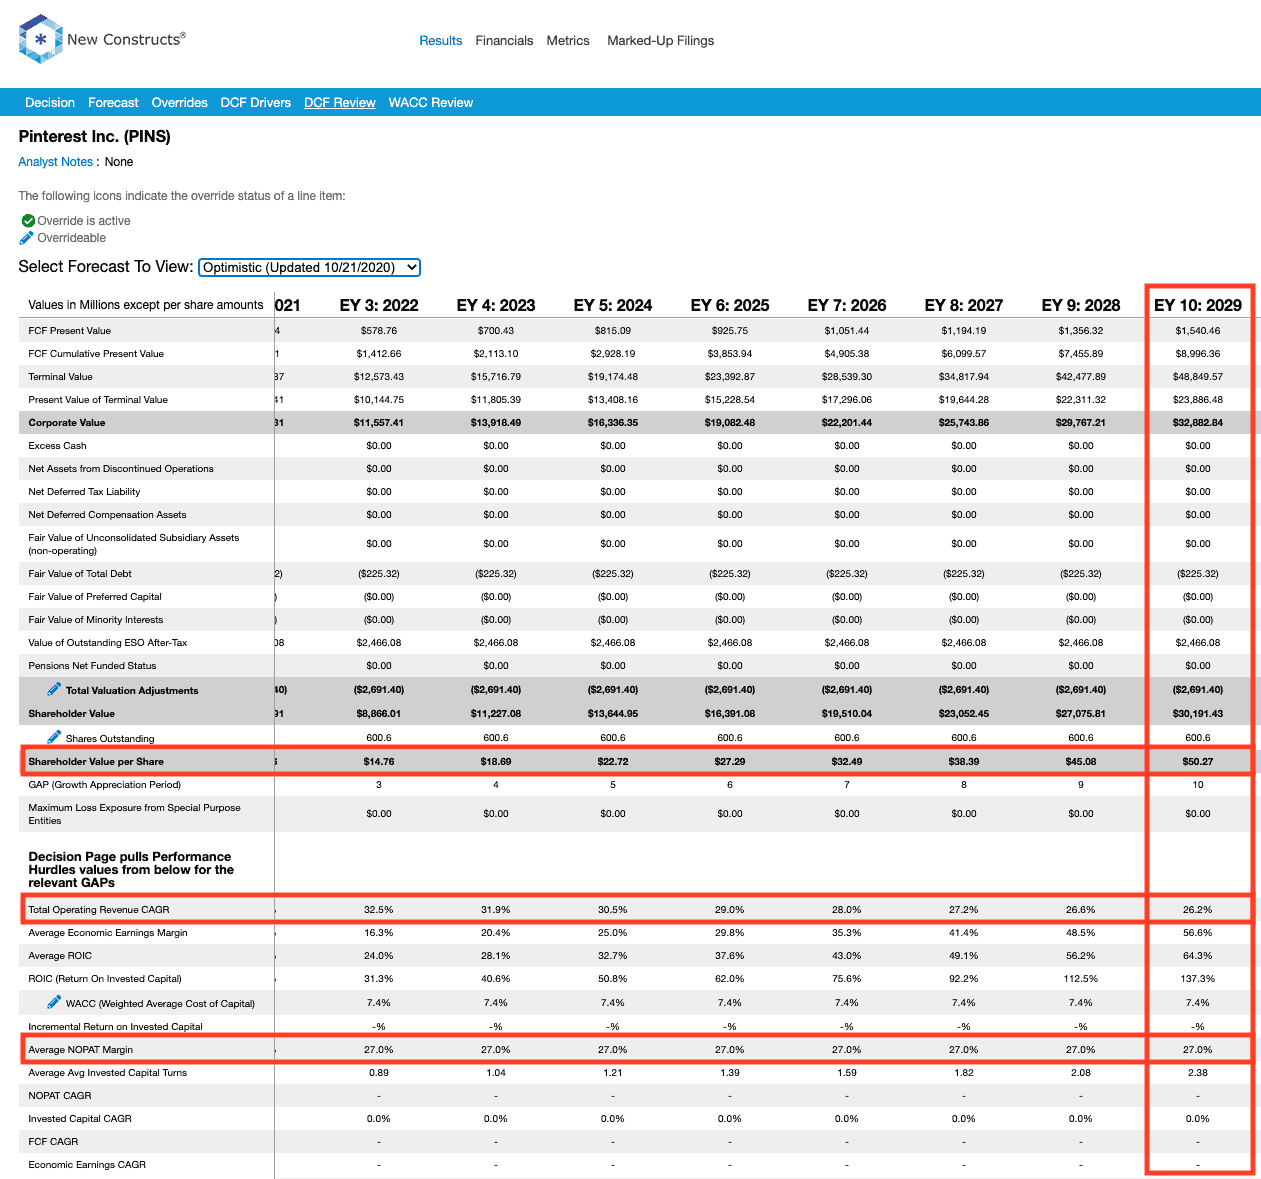Select the $30,191.43 Shareholder Value cell
Viewport: 1261px width, 1179px height.
pos(1198,714)
